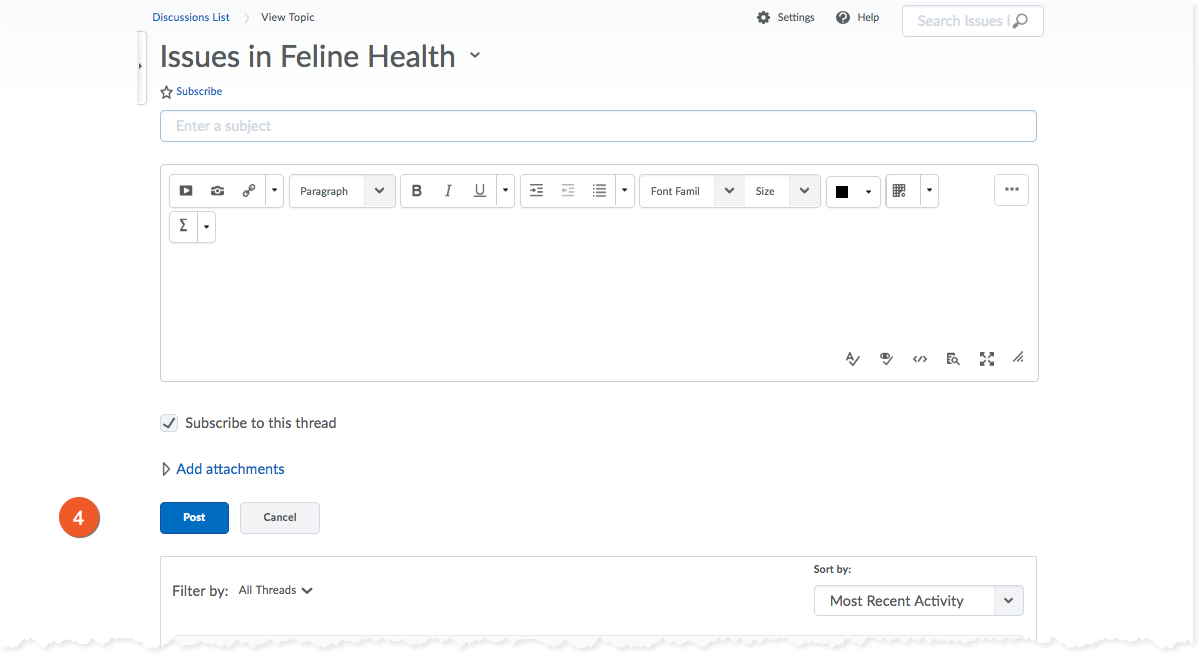Toggle bold formatting
This screenshot has width=1200, height=656.
point(417,191)
